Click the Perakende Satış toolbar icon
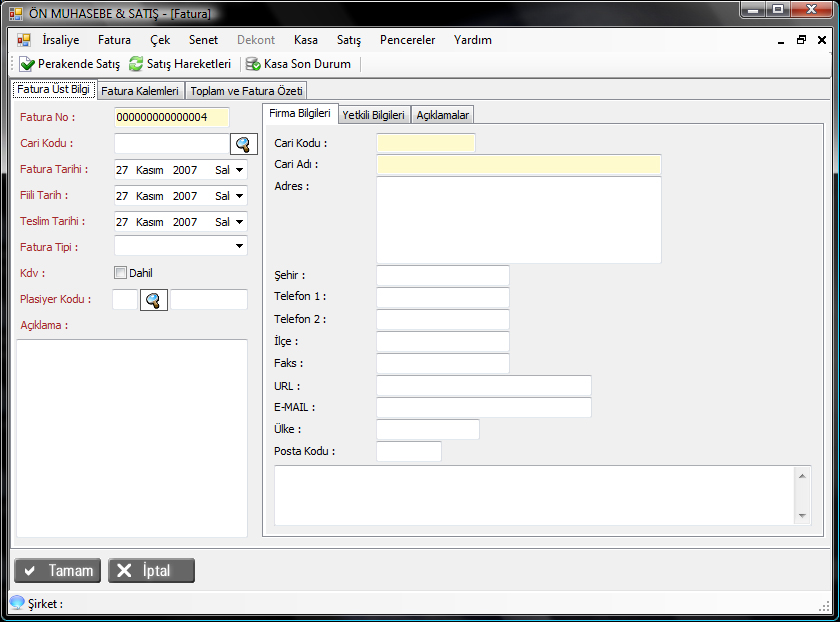The height and width of the screenshot is (622, 840). pyautogui.click(x=27, y=64)
